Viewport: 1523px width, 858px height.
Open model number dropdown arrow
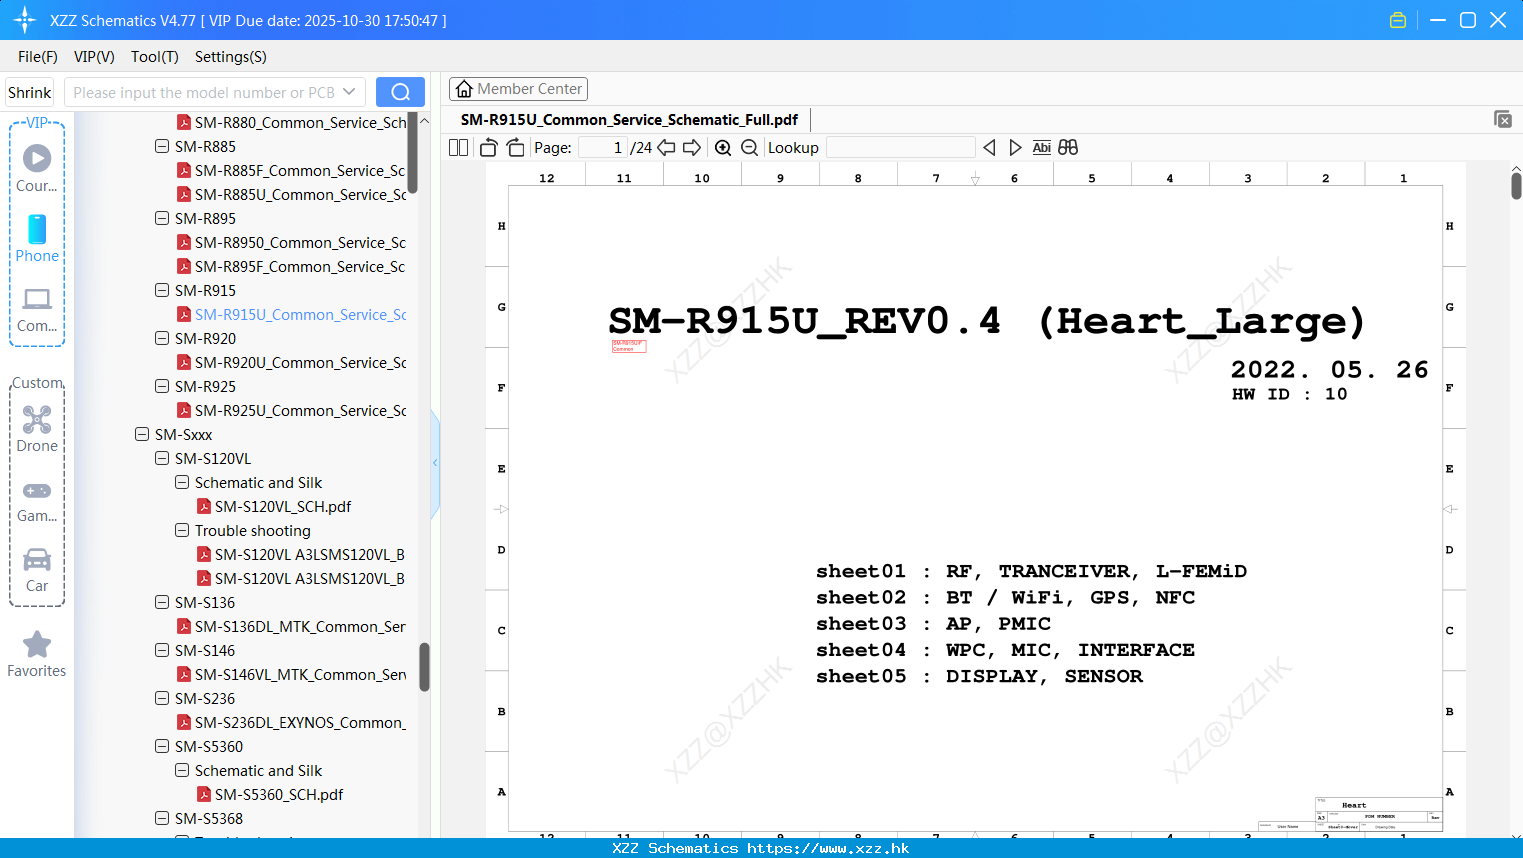click(x=349, y=92)
